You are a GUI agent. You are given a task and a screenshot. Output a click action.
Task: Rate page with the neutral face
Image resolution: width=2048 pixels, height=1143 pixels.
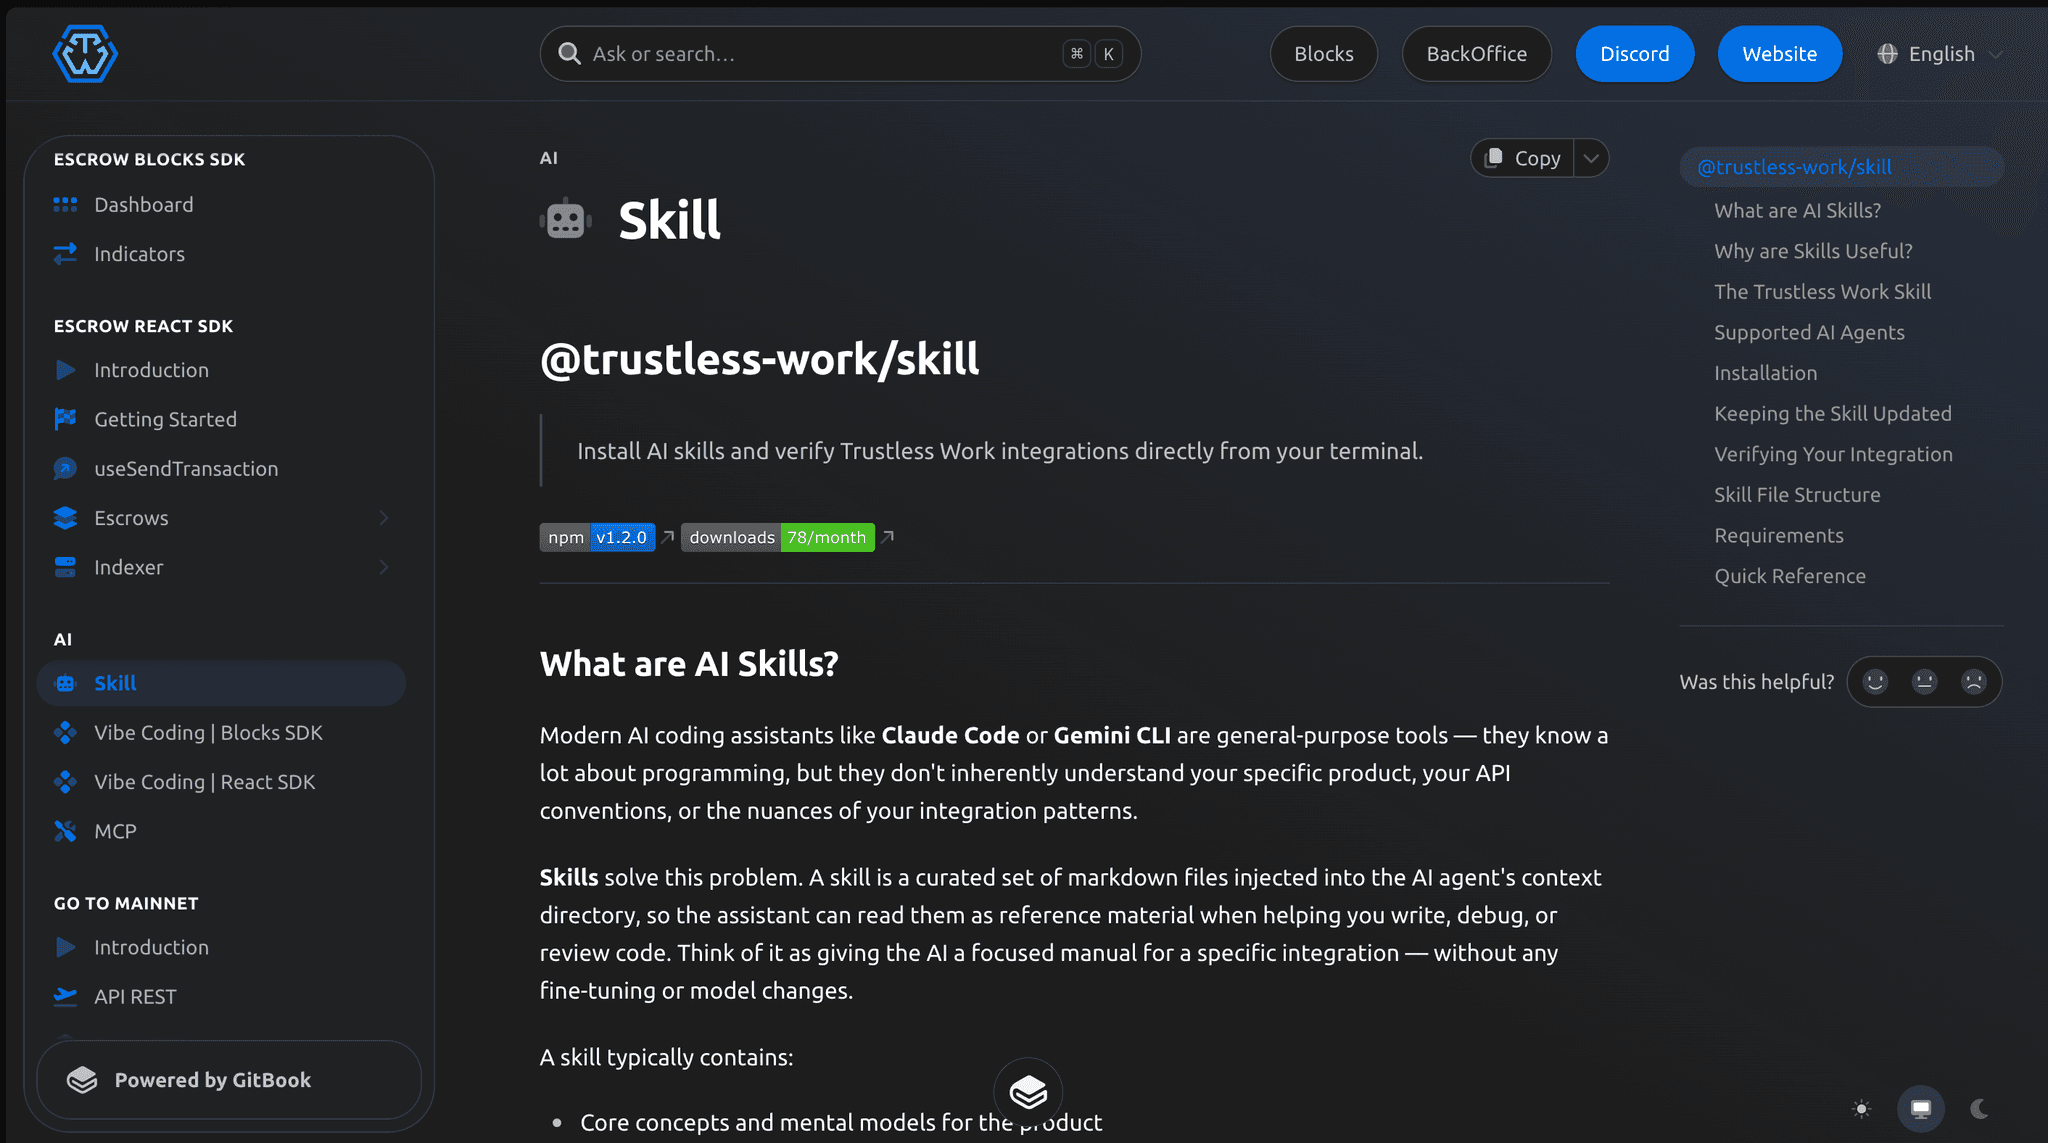pyautogui.click(x=1924, y=682)
